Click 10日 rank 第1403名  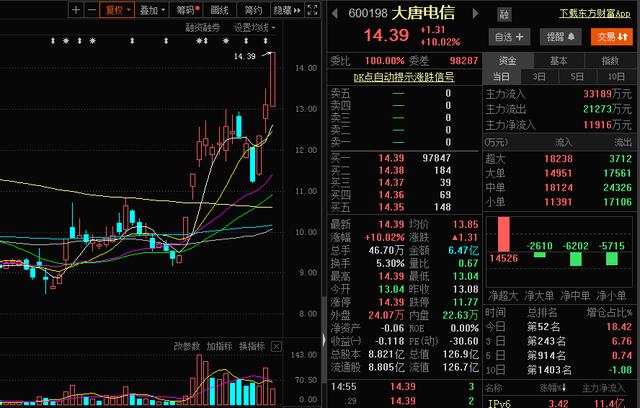549,370
